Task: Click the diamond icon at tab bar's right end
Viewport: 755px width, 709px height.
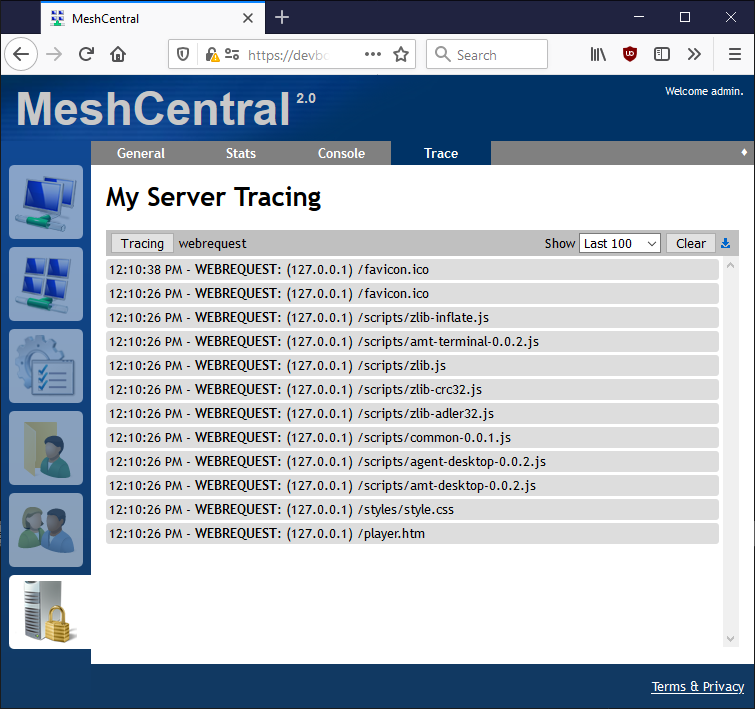Action: pyautogui.click(x=744, y=152)
